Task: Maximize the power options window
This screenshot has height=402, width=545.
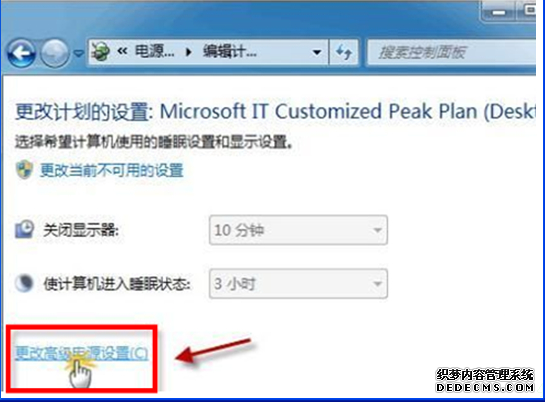Action: 528,11
